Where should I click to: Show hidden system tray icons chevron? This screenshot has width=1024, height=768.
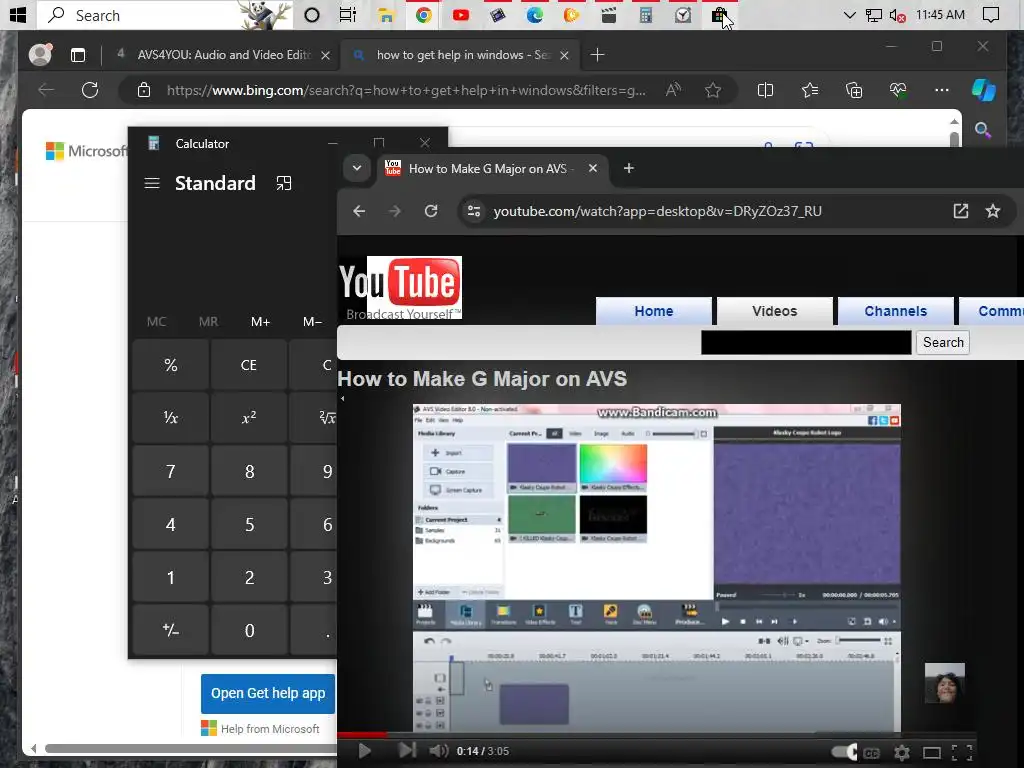tap(849, 15)
